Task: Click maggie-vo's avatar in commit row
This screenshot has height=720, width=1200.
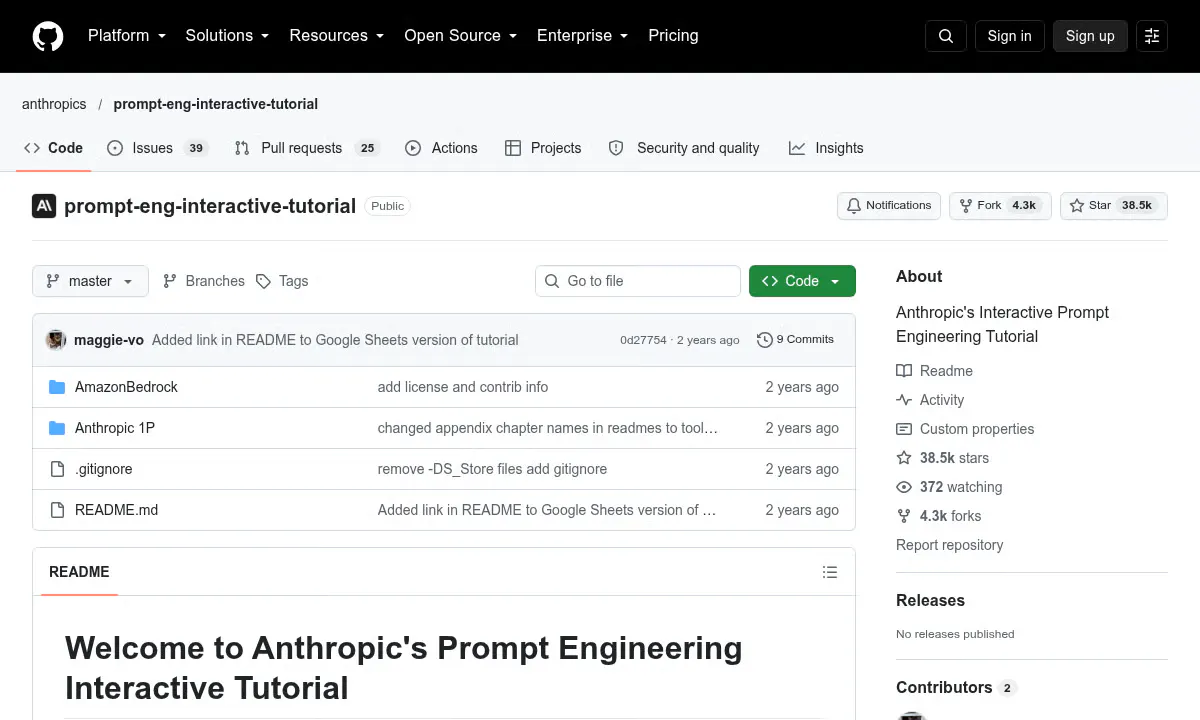Action: 56,340
